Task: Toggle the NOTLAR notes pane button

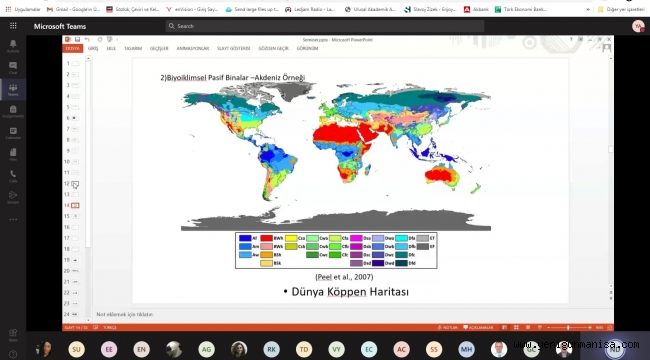Action: 448,328
